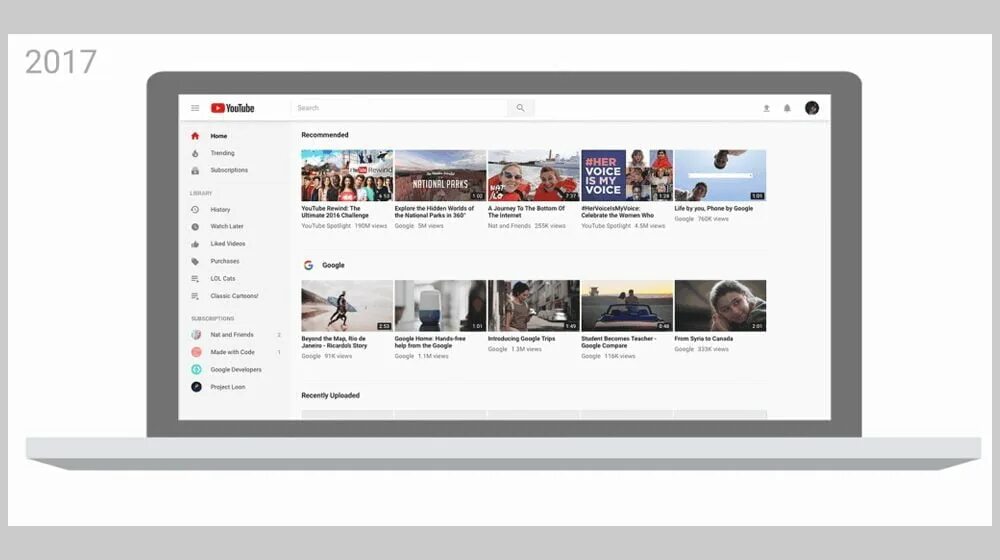Click the Nat and Friends channel avatar

(x=196, y=335)
